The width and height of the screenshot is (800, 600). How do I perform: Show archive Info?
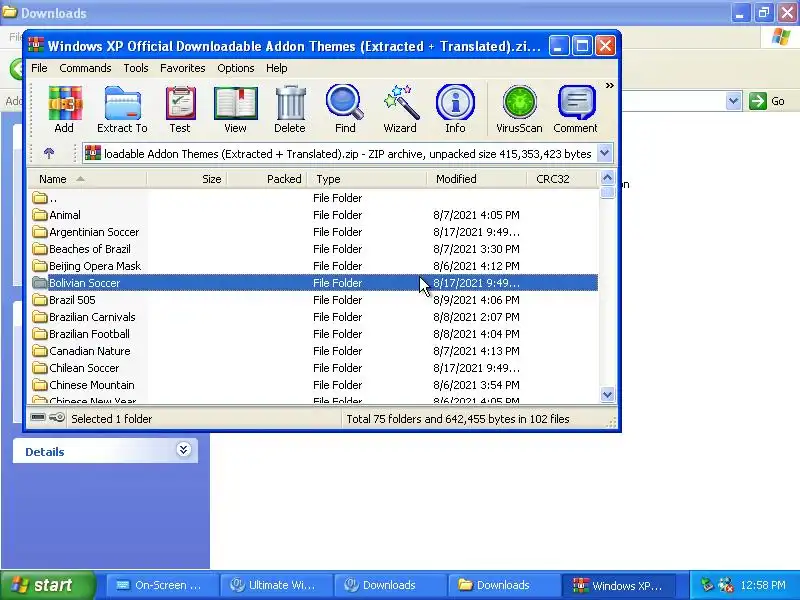pyautogui.click(x=455, y=109)
